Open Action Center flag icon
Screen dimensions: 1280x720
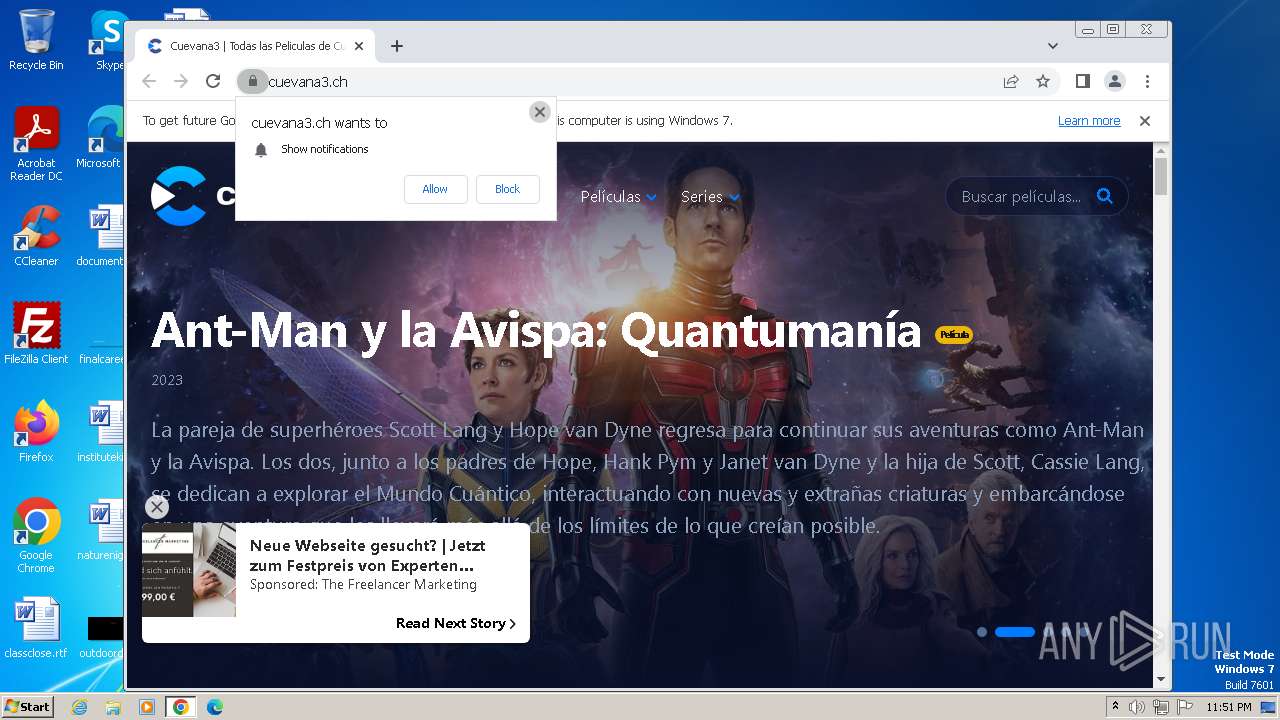(x=1185, y=707)
